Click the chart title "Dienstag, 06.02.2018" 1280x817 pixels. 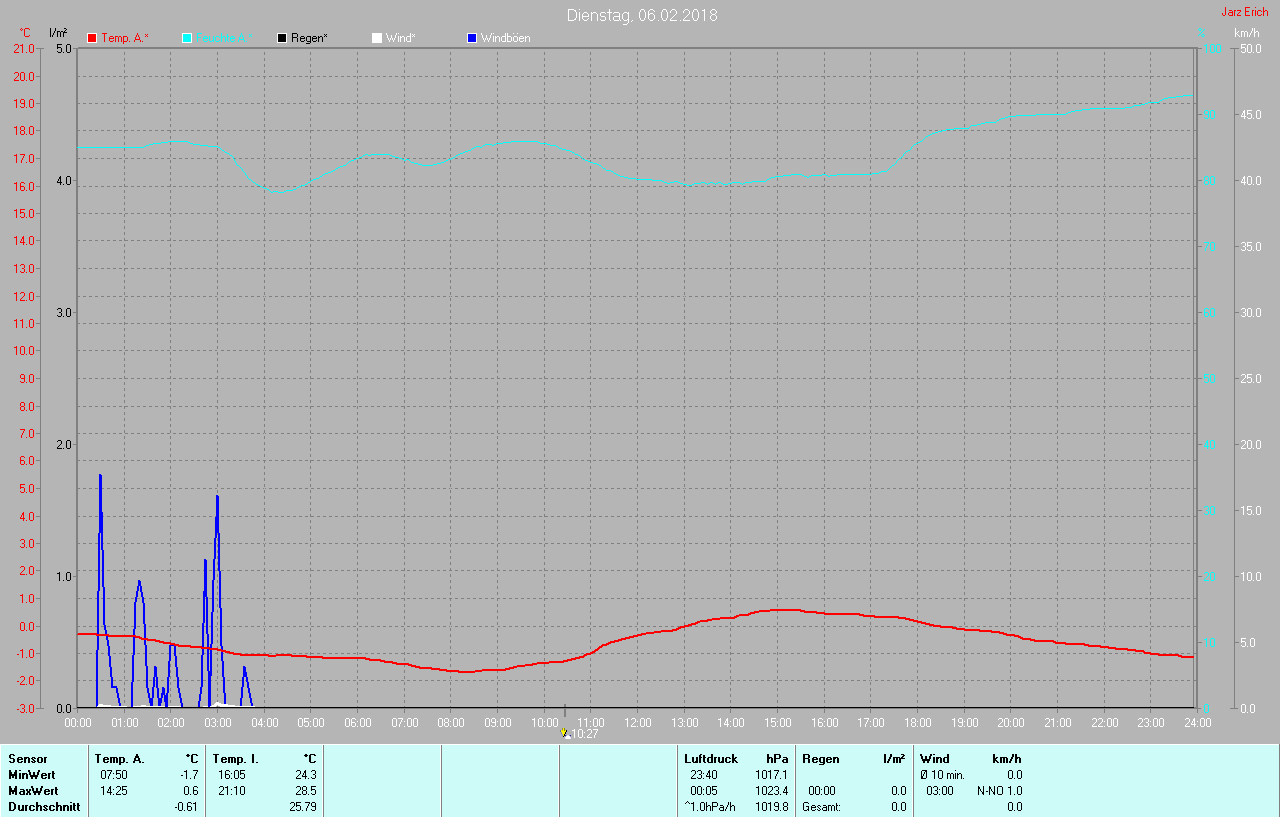pyautogui.click(x=642, y=15)
